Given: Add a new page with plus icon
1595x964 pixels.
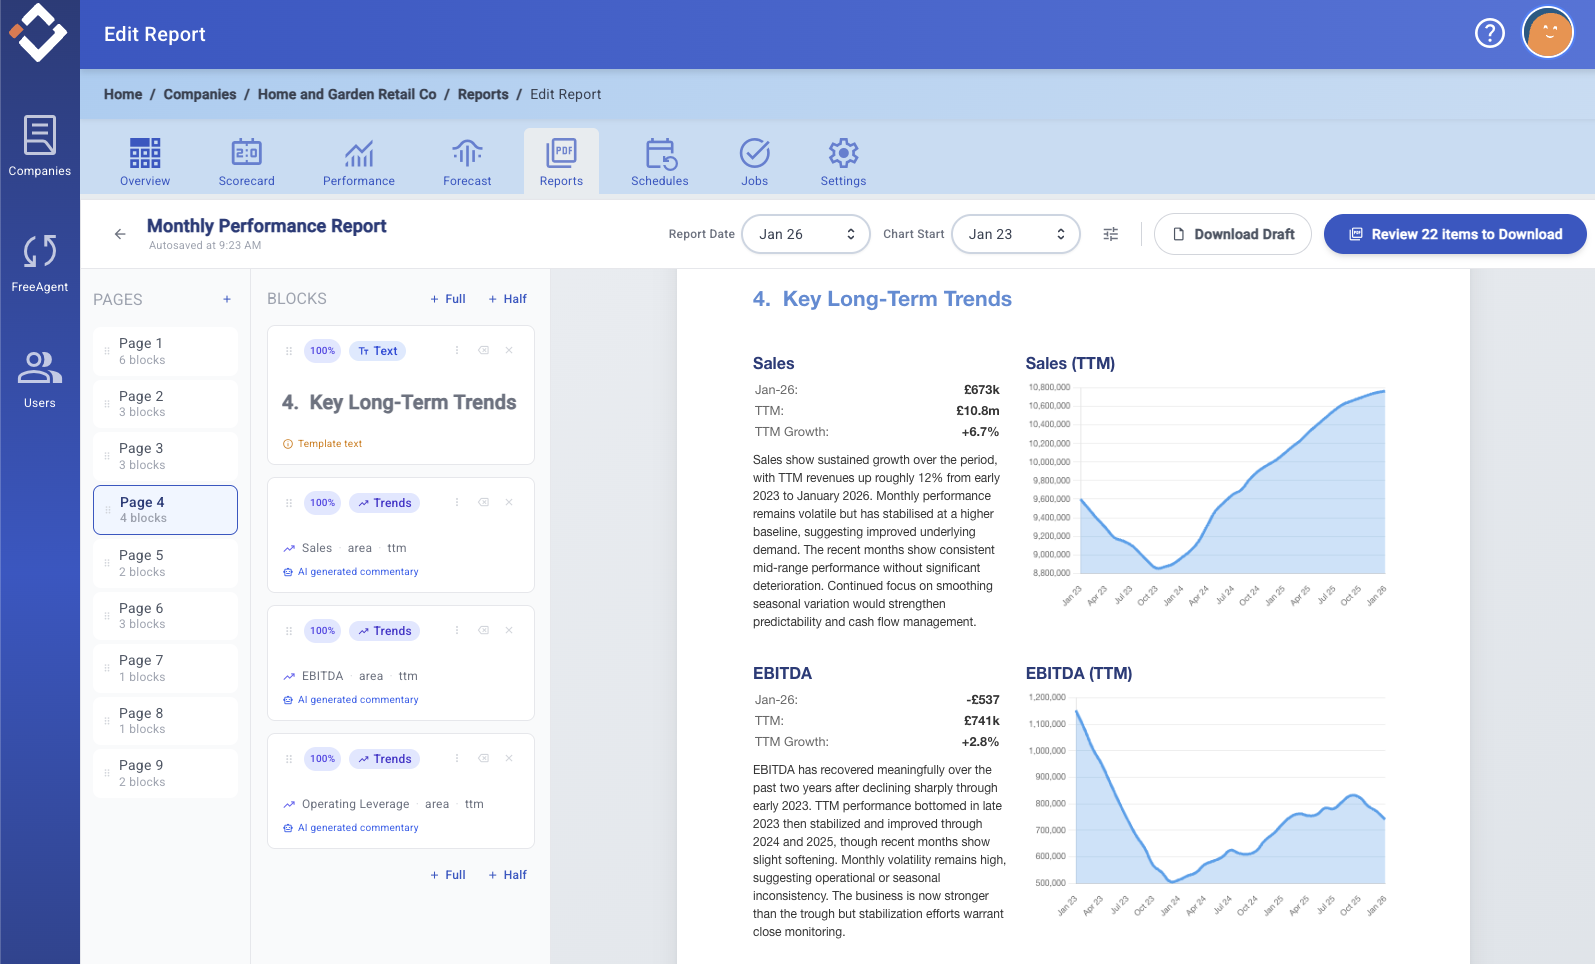Looking at the screenshot, I should [x=227, y=299].
